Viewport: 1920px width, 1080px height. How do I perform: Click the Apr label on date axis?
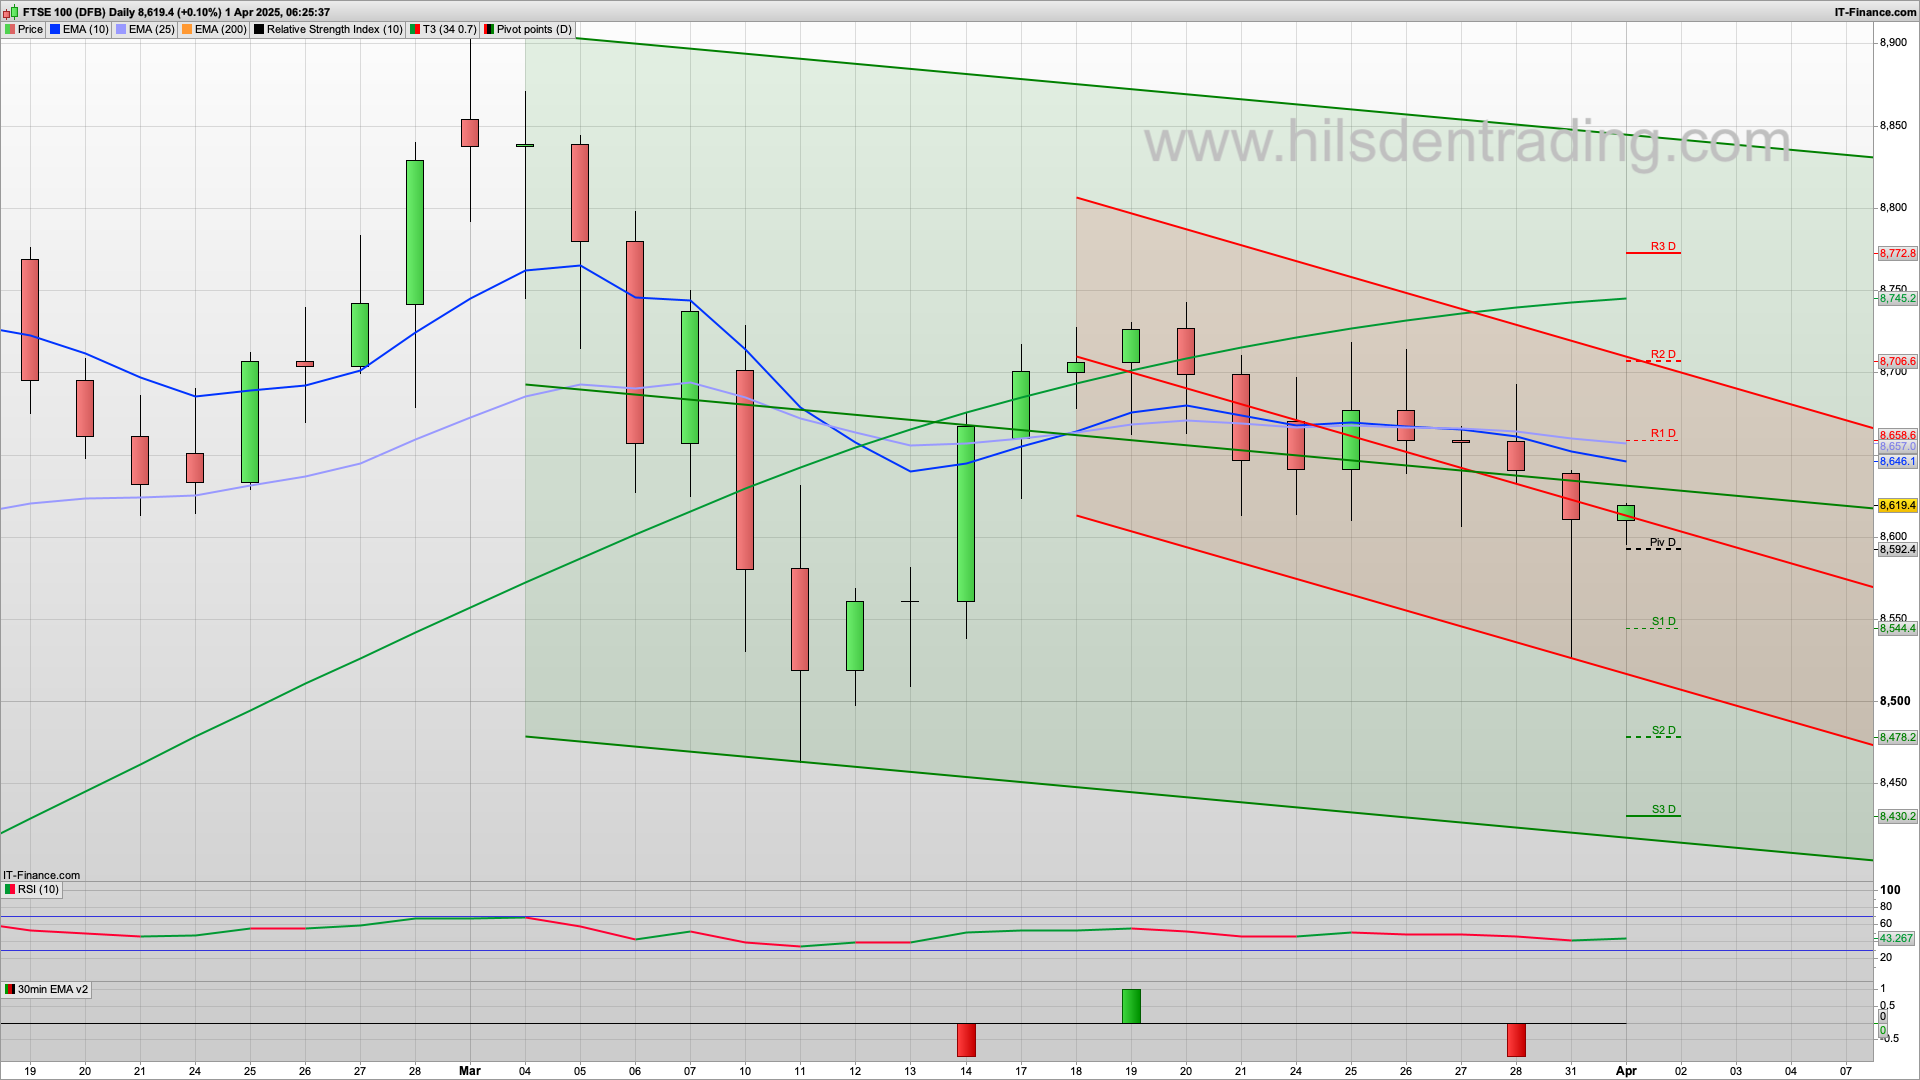pos(1626,1070)
